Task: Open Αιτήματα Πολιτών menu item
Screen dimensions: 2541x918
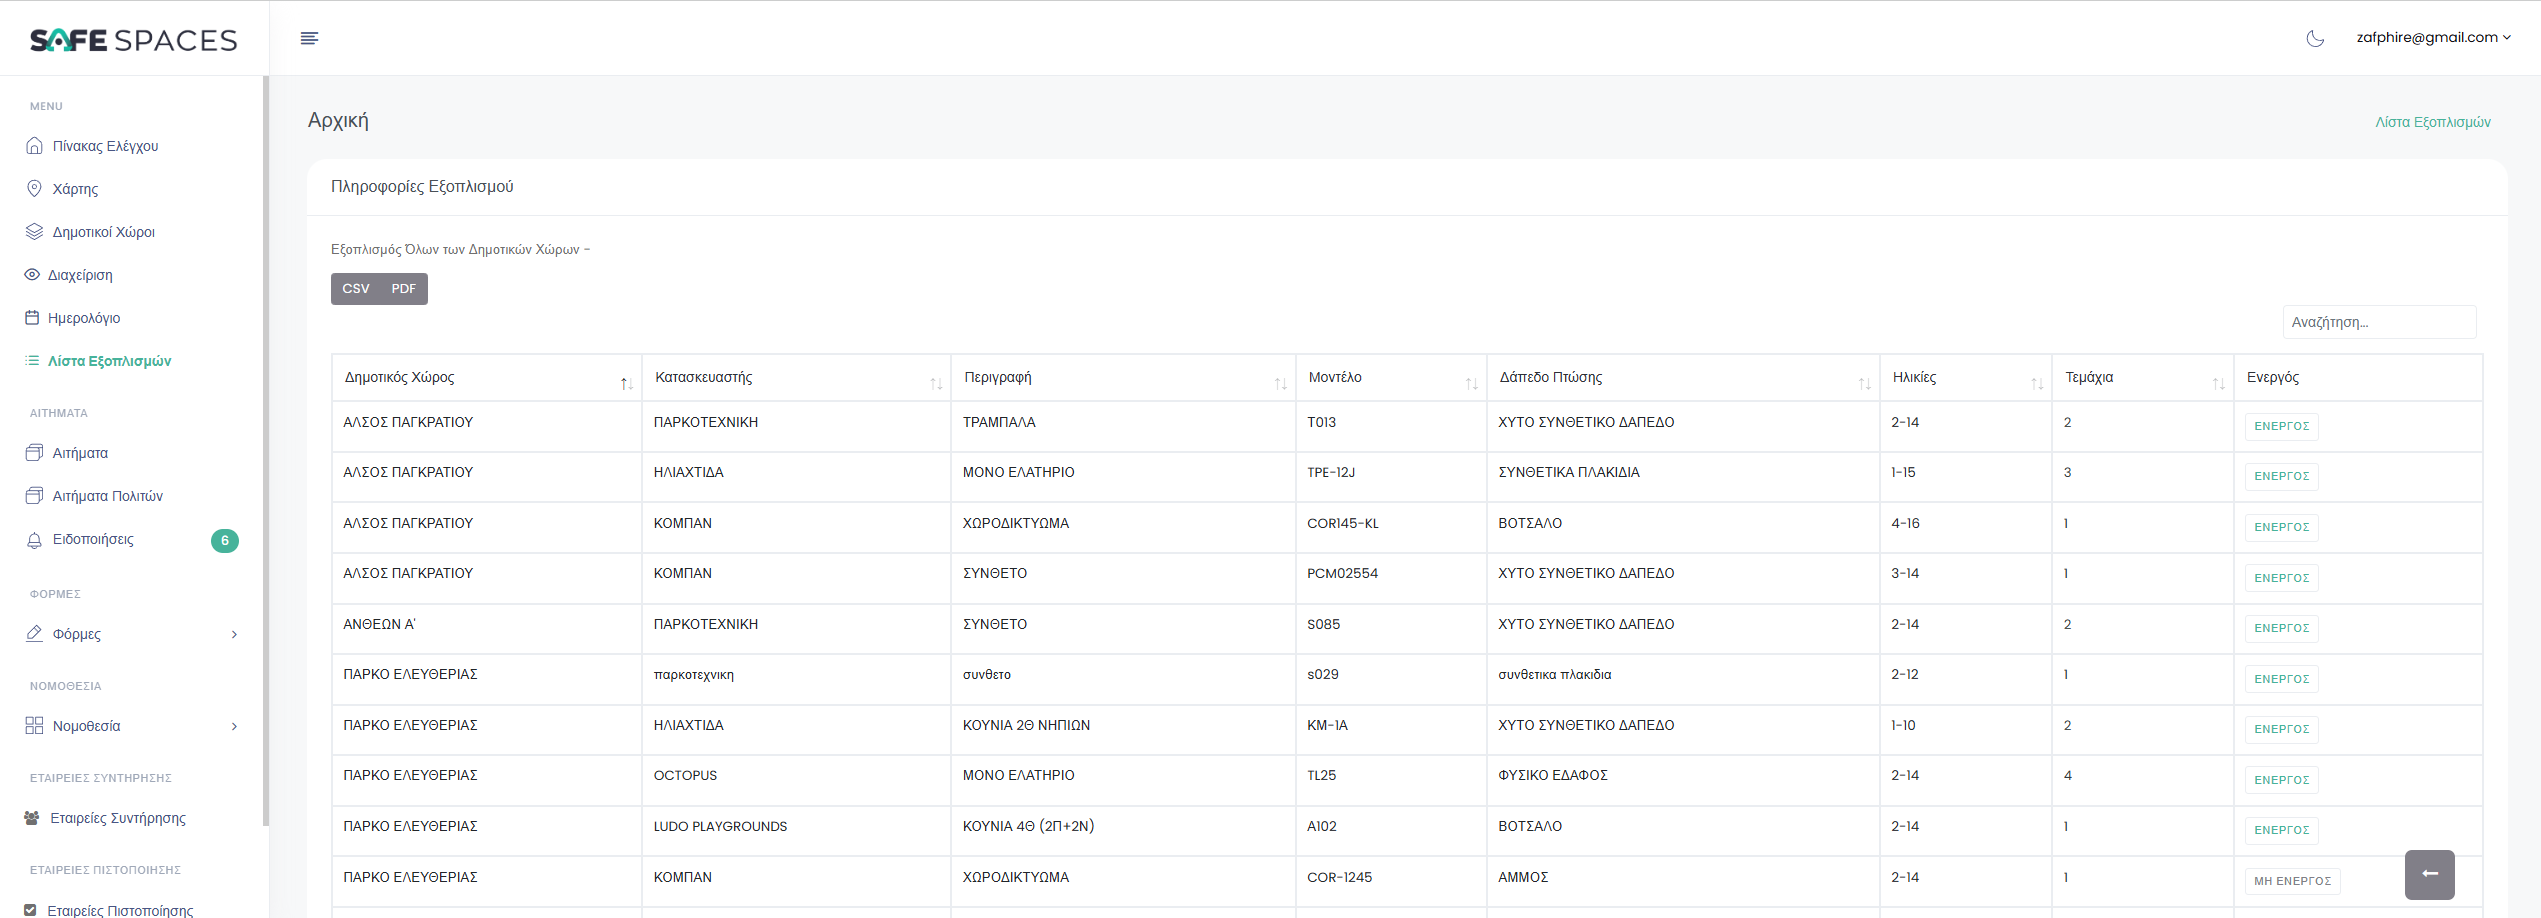Action: (x=107, y=496)
